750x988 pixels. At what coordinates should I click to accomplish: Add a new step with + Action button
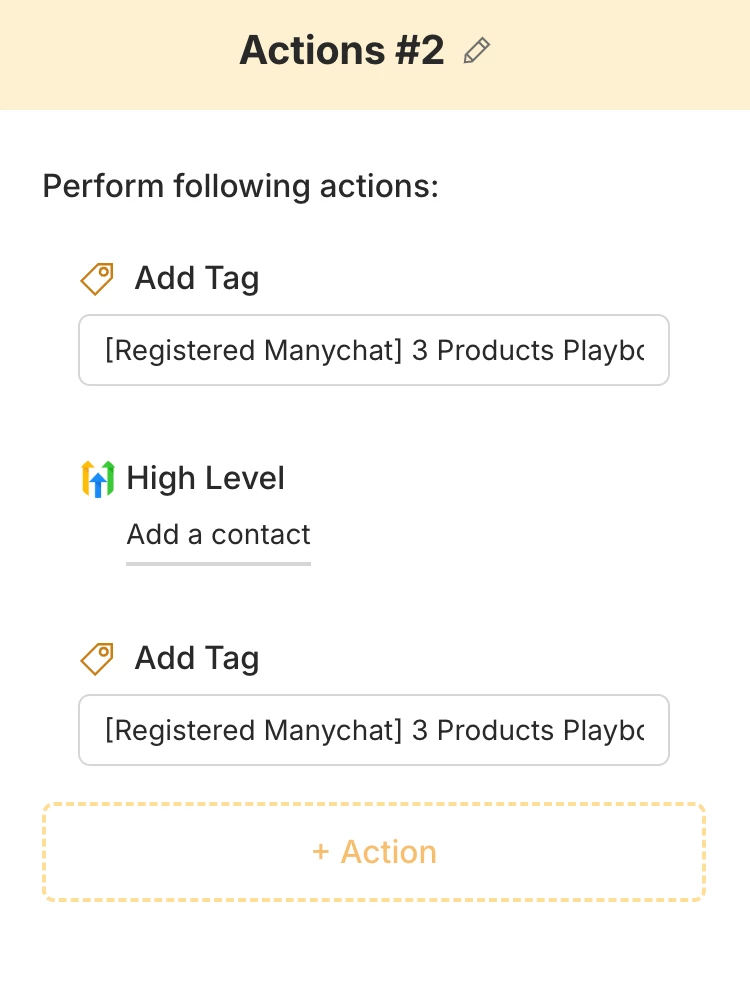coord(374,852)
